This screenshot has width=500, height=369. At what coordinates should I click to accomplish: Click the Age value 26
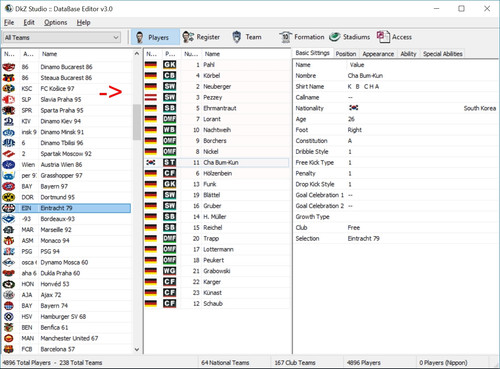pyautogui.click(x=351, y=119)
